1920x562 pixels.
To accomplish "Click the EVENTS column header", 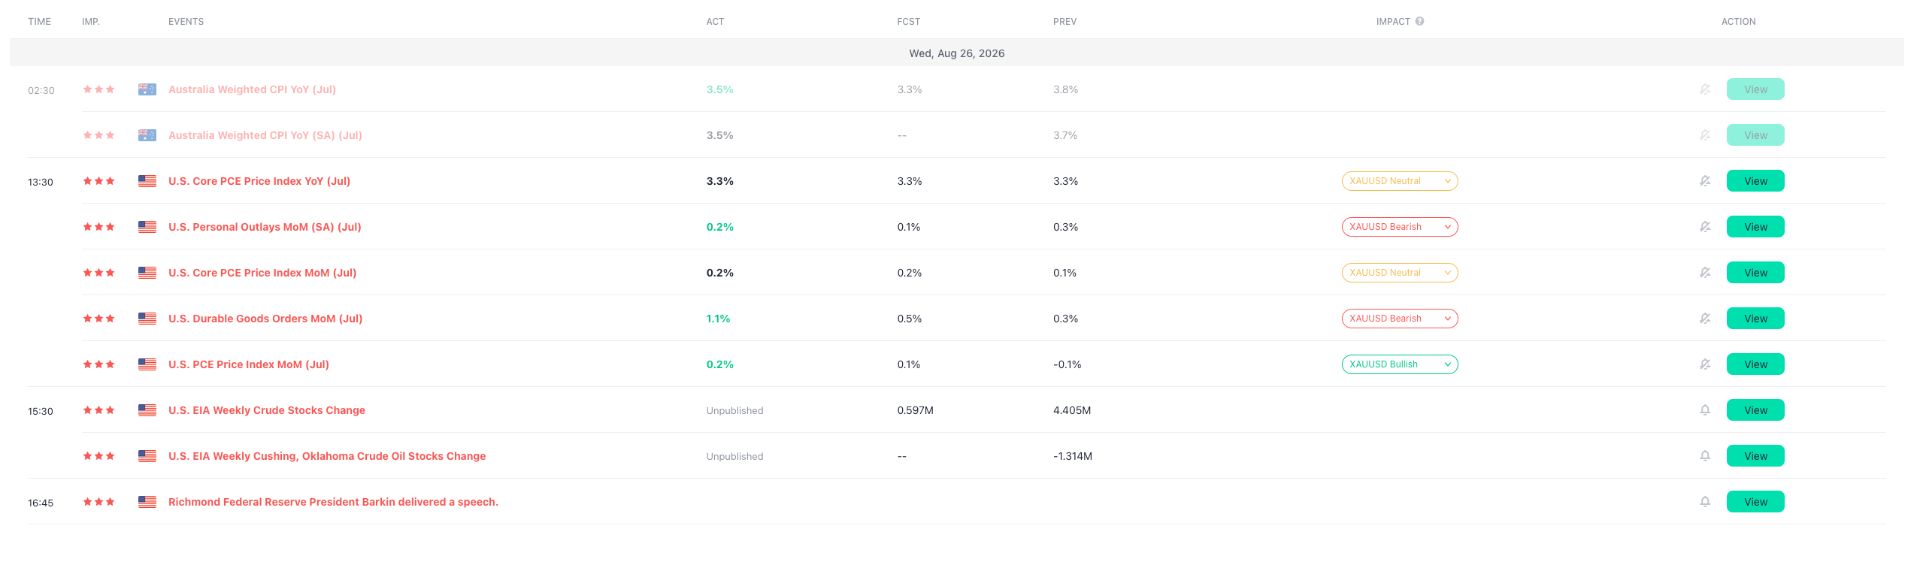I will [186, 21].
